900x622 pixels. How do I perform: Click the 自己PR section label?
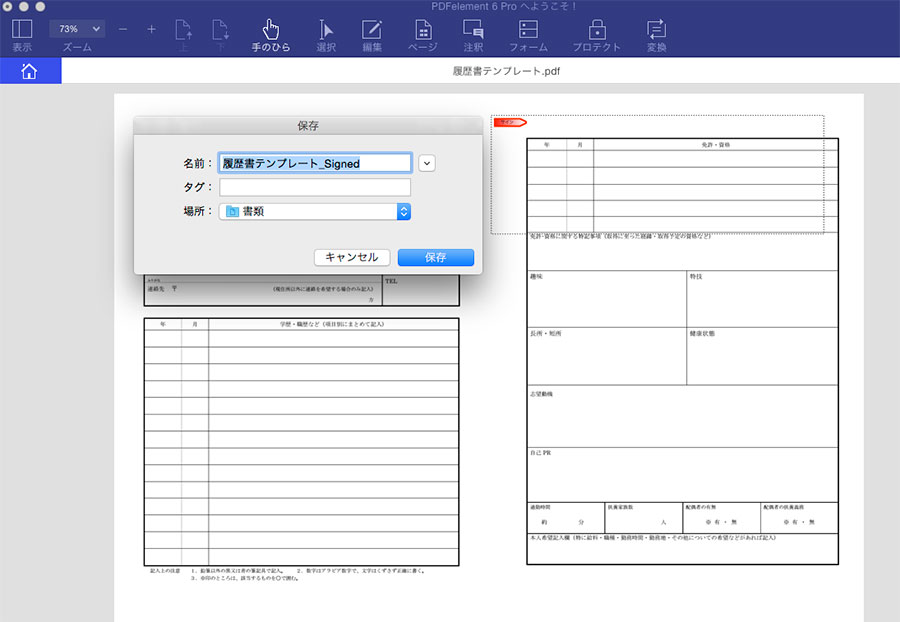[x=540, y=453]
